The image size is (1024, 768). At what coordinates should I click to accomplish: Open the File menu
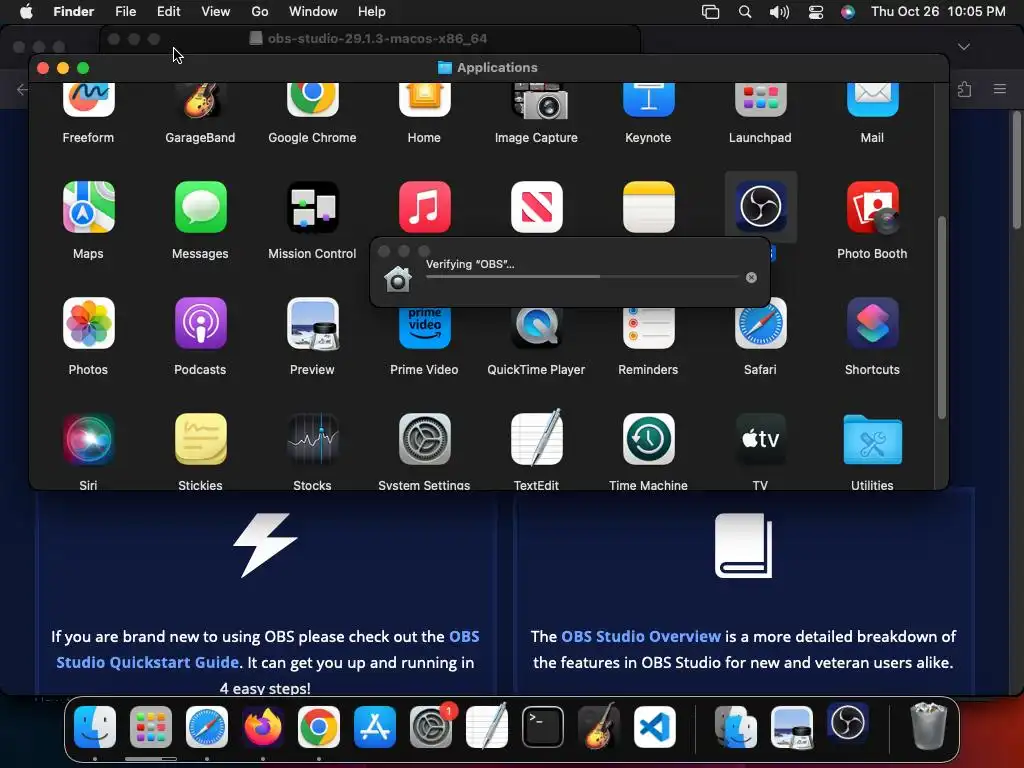(125, 12)
